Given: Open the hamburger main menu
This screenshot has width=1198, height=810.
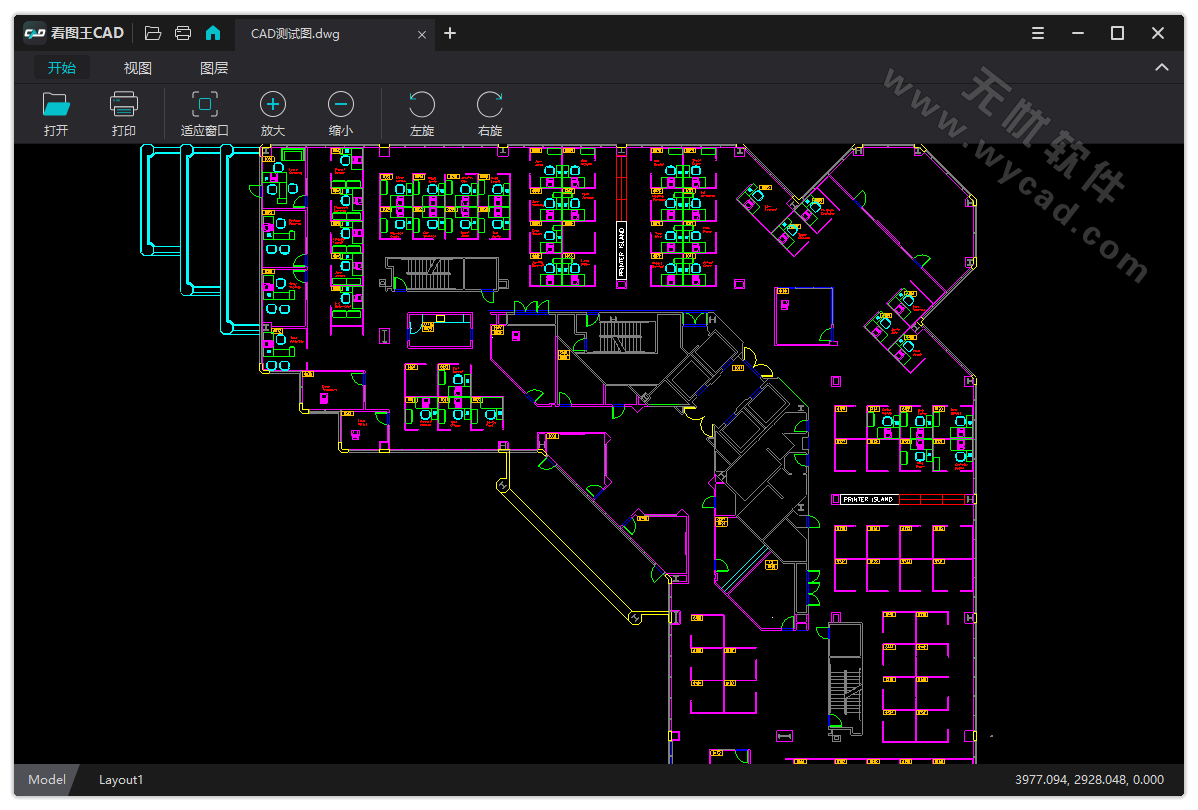Looking at the screenshot, I should coord(1038,33).
